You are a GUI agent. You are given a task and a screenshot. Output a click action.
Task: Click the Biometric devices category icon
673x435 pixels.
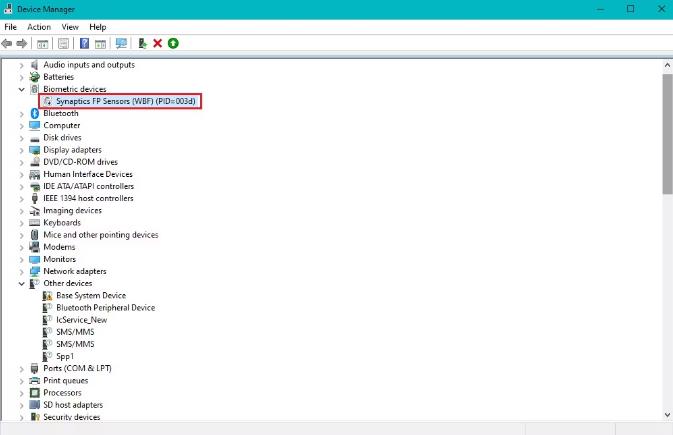[35, 89]
